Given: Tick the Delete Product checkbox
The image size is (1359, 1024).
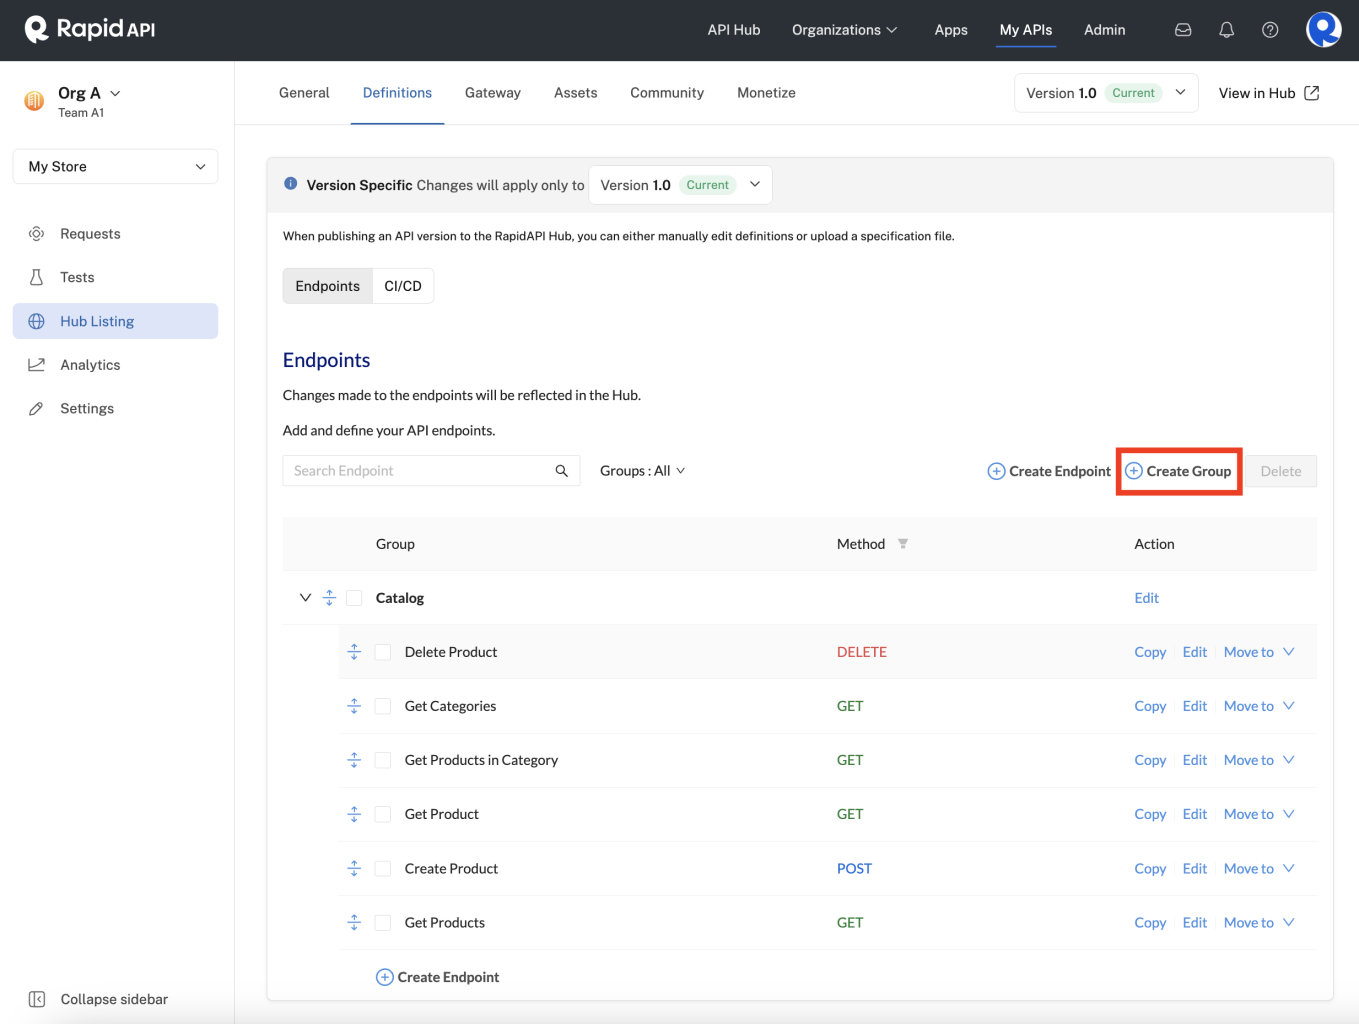Looking at the screenshot, I should [383, 652].
